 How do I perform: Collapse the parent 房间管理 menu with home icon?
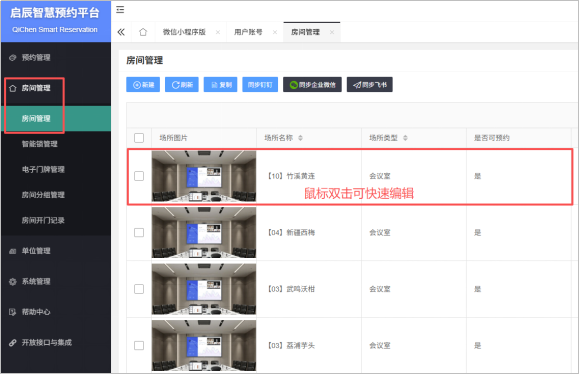(x=55, y=88)
